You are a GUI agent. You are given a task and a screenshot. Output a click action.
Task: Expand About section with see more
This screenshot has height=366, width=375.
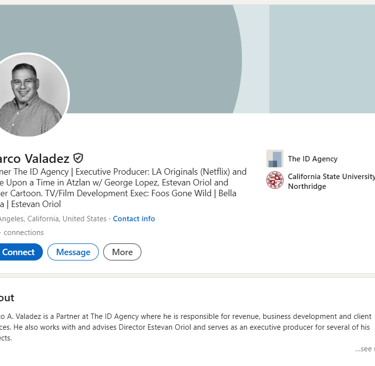pos(365,349)
